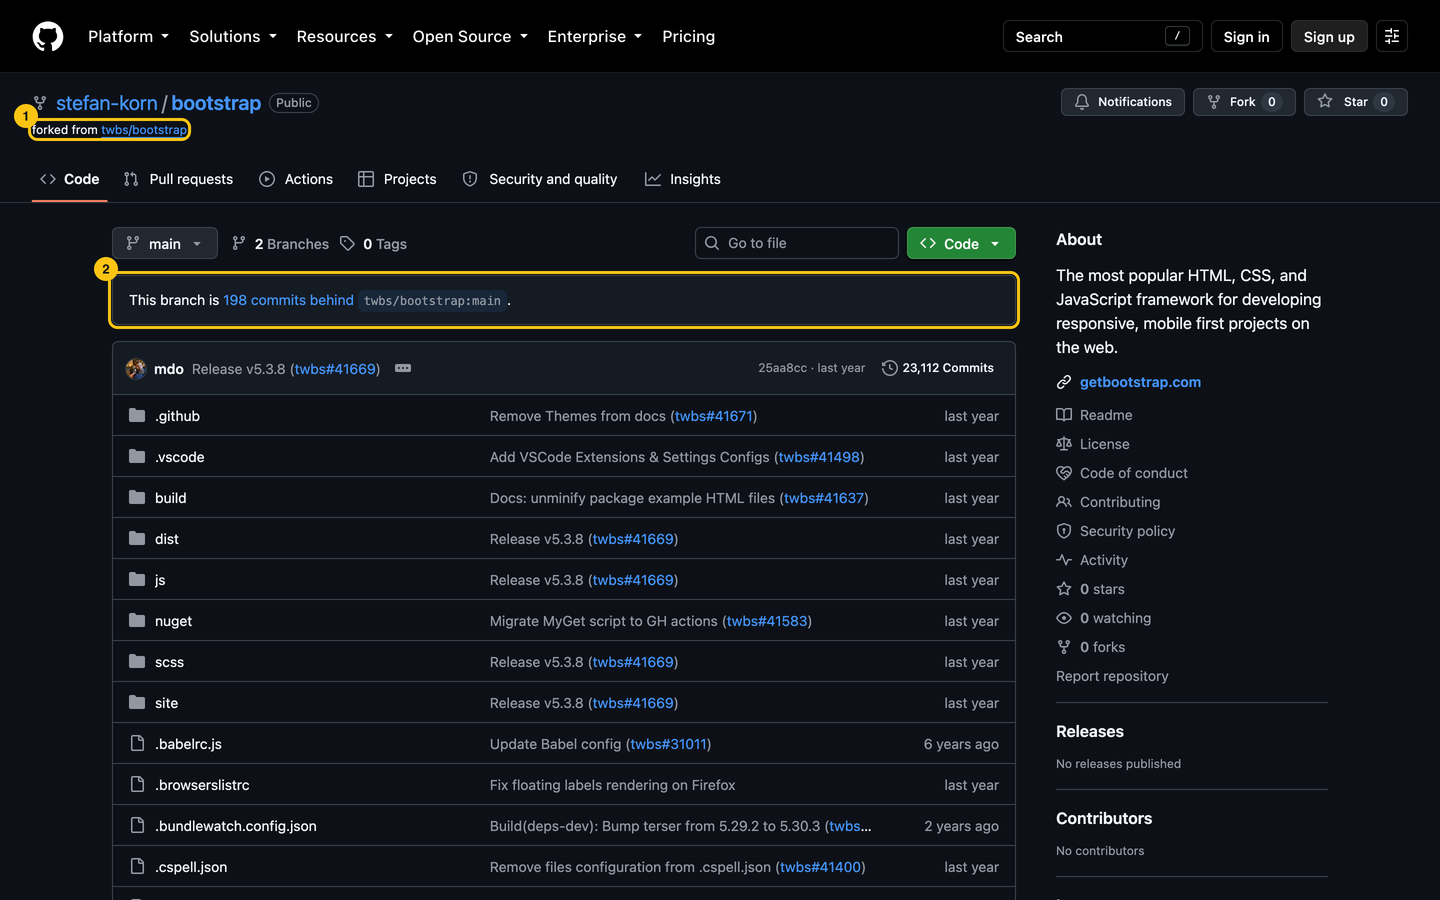Click the .babelrc.js file icon
1440x900 pixels.
pyautogui.click(x=137, y=743)
